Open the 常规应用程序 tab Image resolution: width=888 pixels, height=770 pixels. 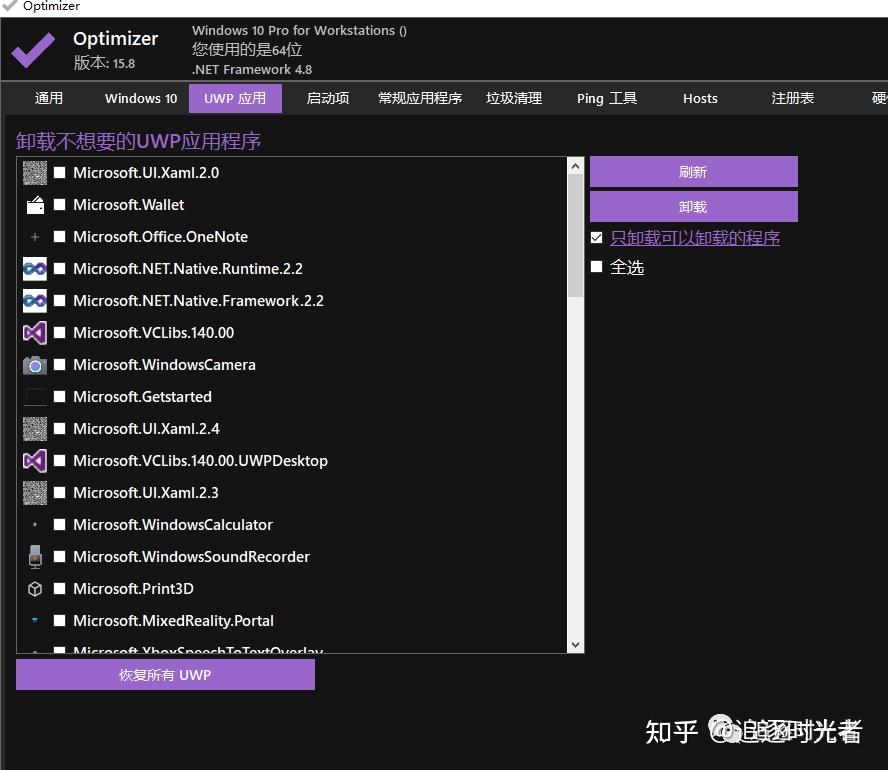click(x=420, y=99)
